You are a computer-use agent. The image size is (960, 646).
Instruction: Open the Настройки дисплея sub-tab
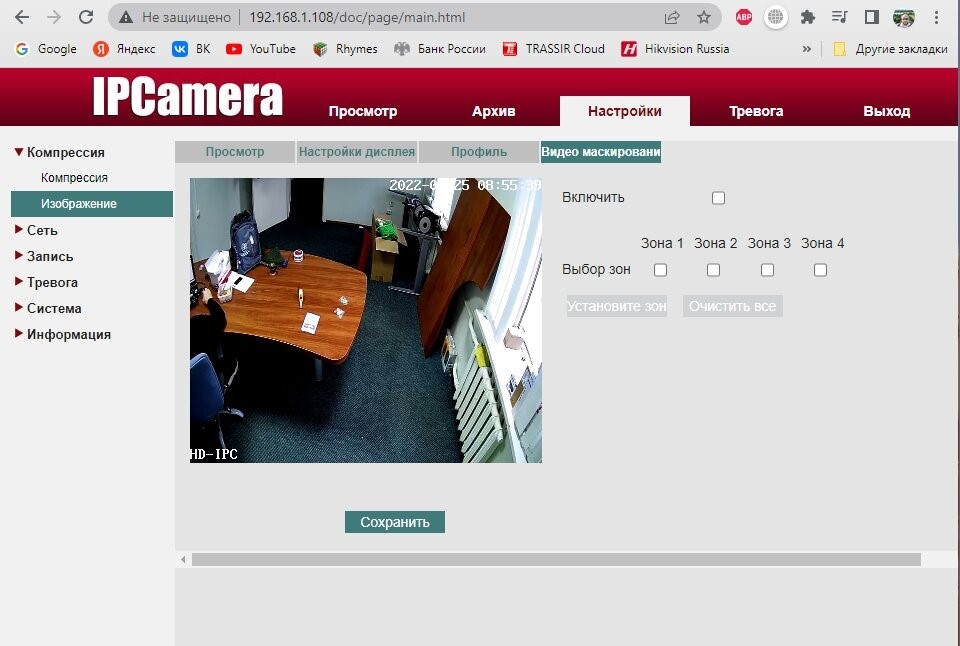357,152
